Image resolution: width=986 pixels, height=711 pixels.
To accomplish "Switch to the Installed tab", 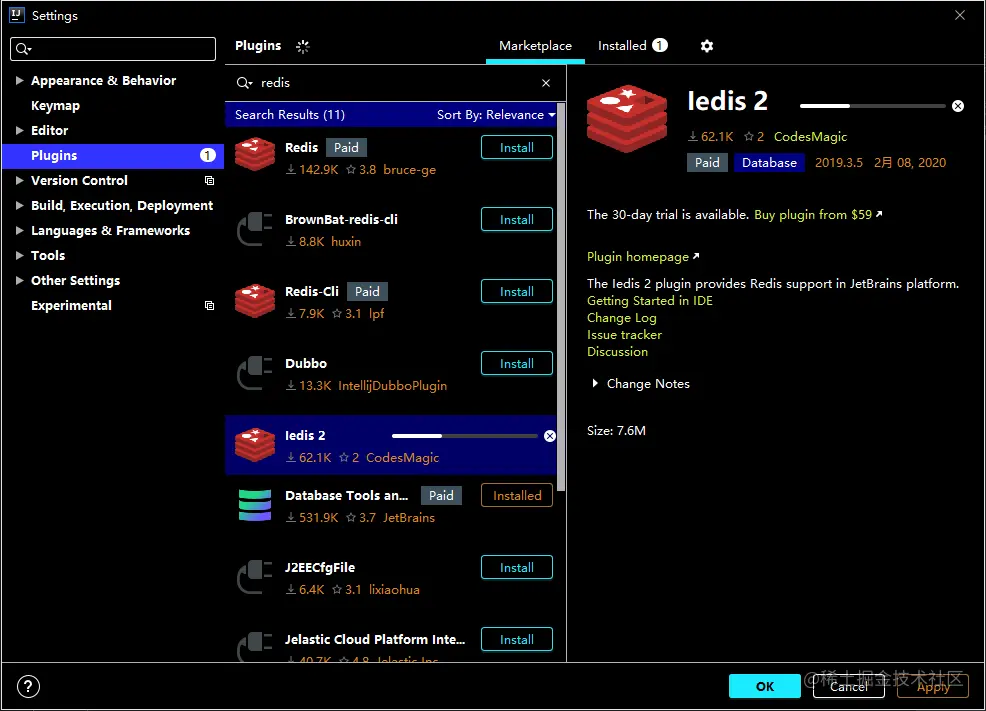I will [632, 46].
